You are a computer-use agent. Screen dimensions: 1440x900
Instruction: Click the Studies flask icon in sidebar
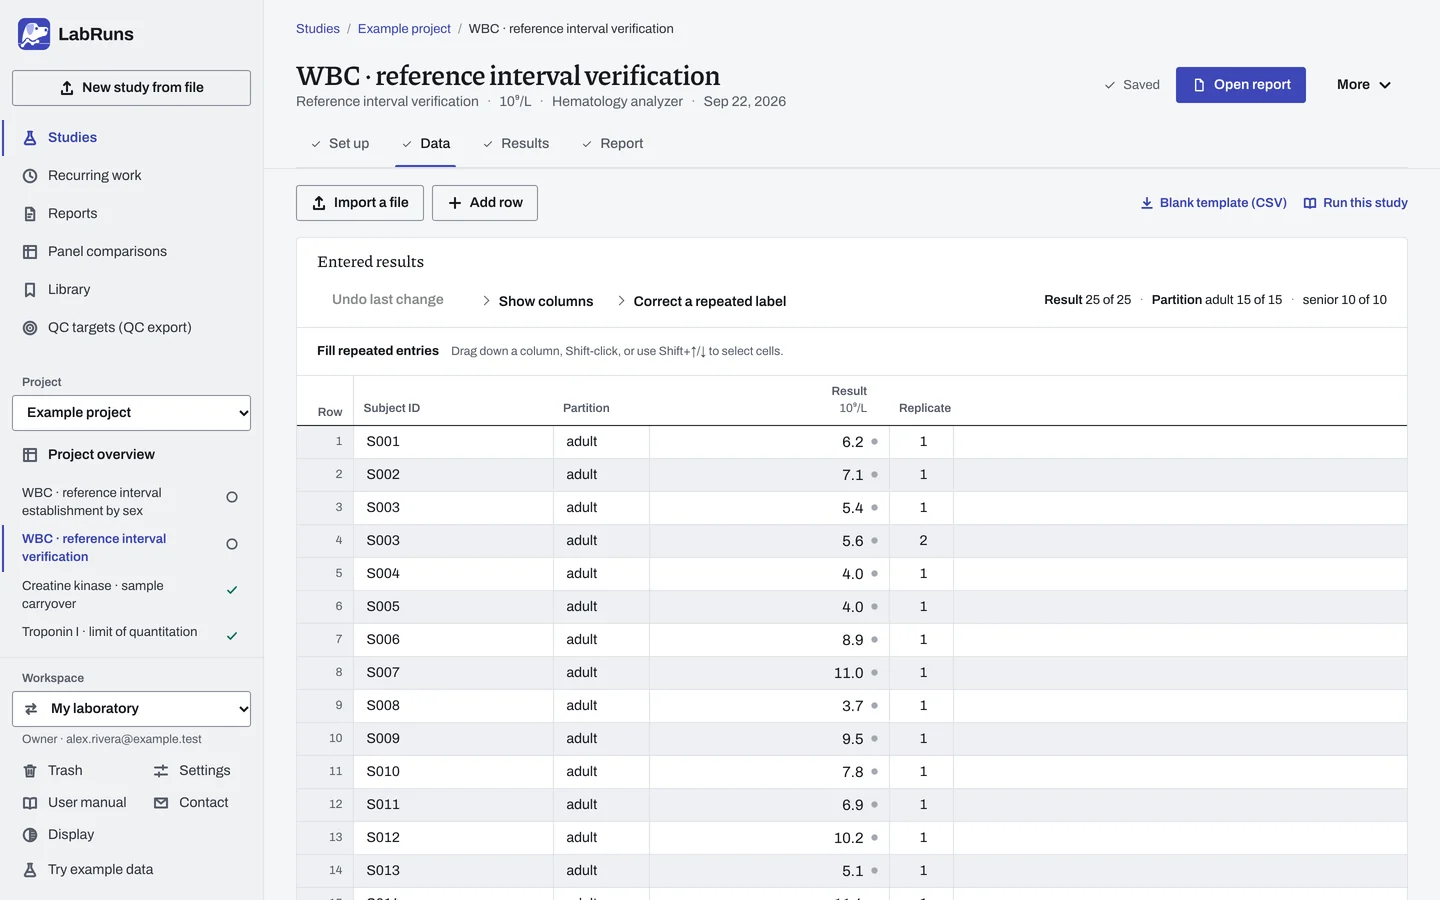[x=30, y=138]
